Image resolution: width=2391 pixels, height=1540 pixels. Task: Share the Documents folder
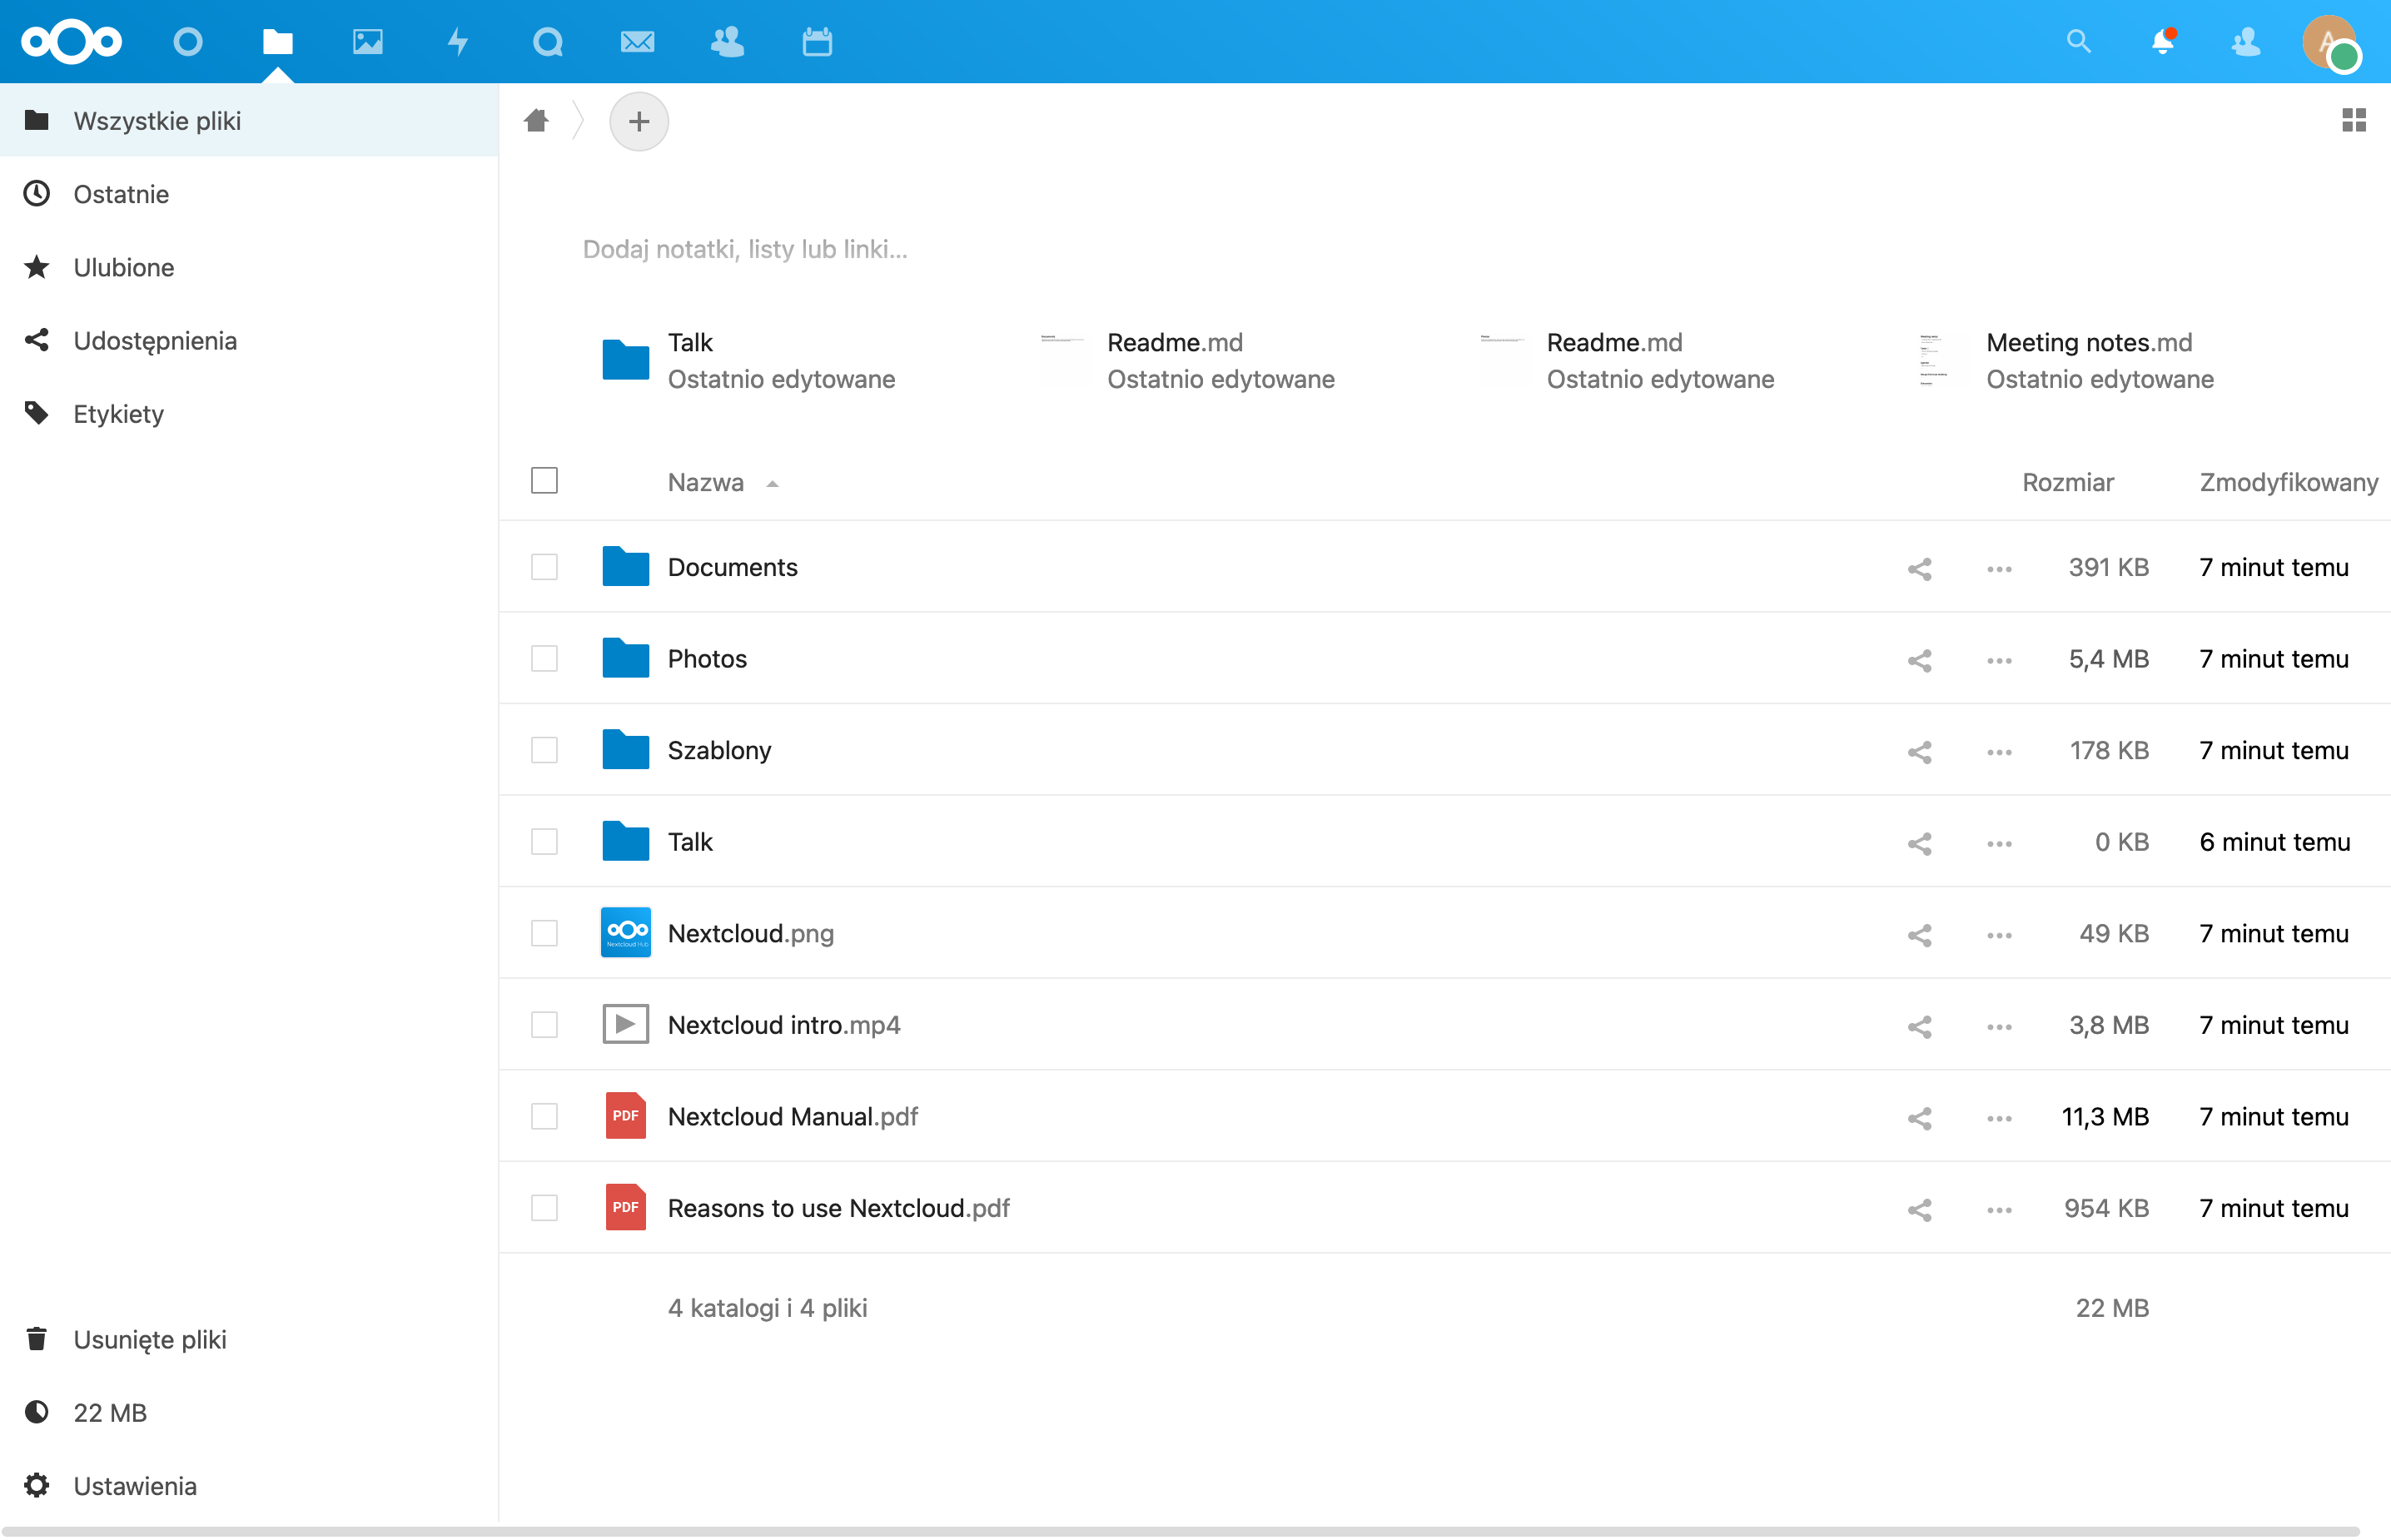(x=1919, y=568)
